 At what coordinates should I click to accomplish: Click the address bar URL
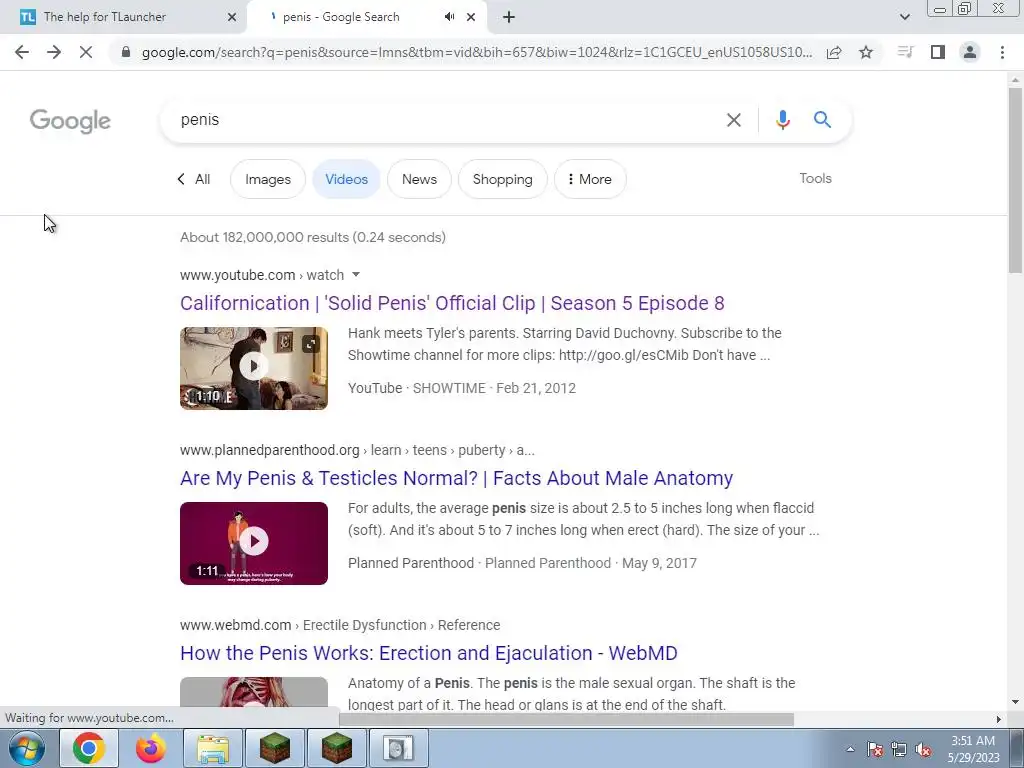(477, 52)
